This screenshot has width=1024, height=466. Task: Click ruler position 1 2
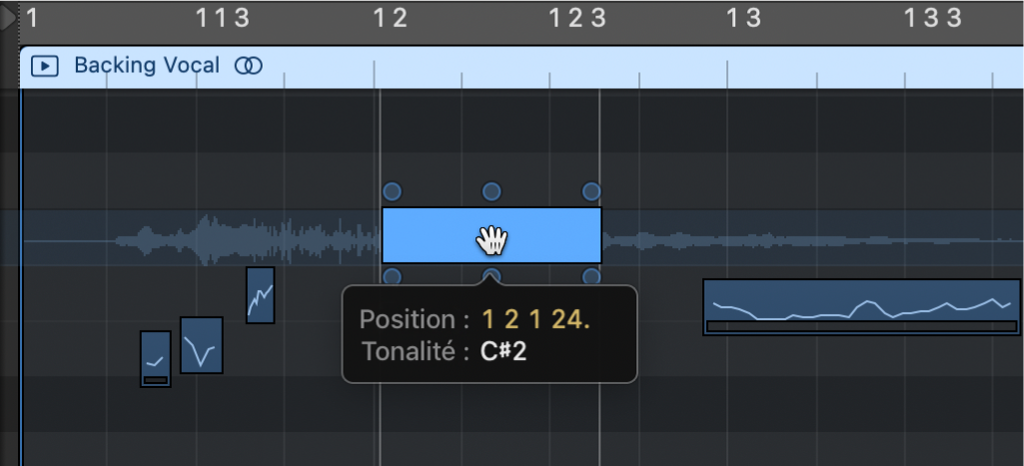pos(390,17)
